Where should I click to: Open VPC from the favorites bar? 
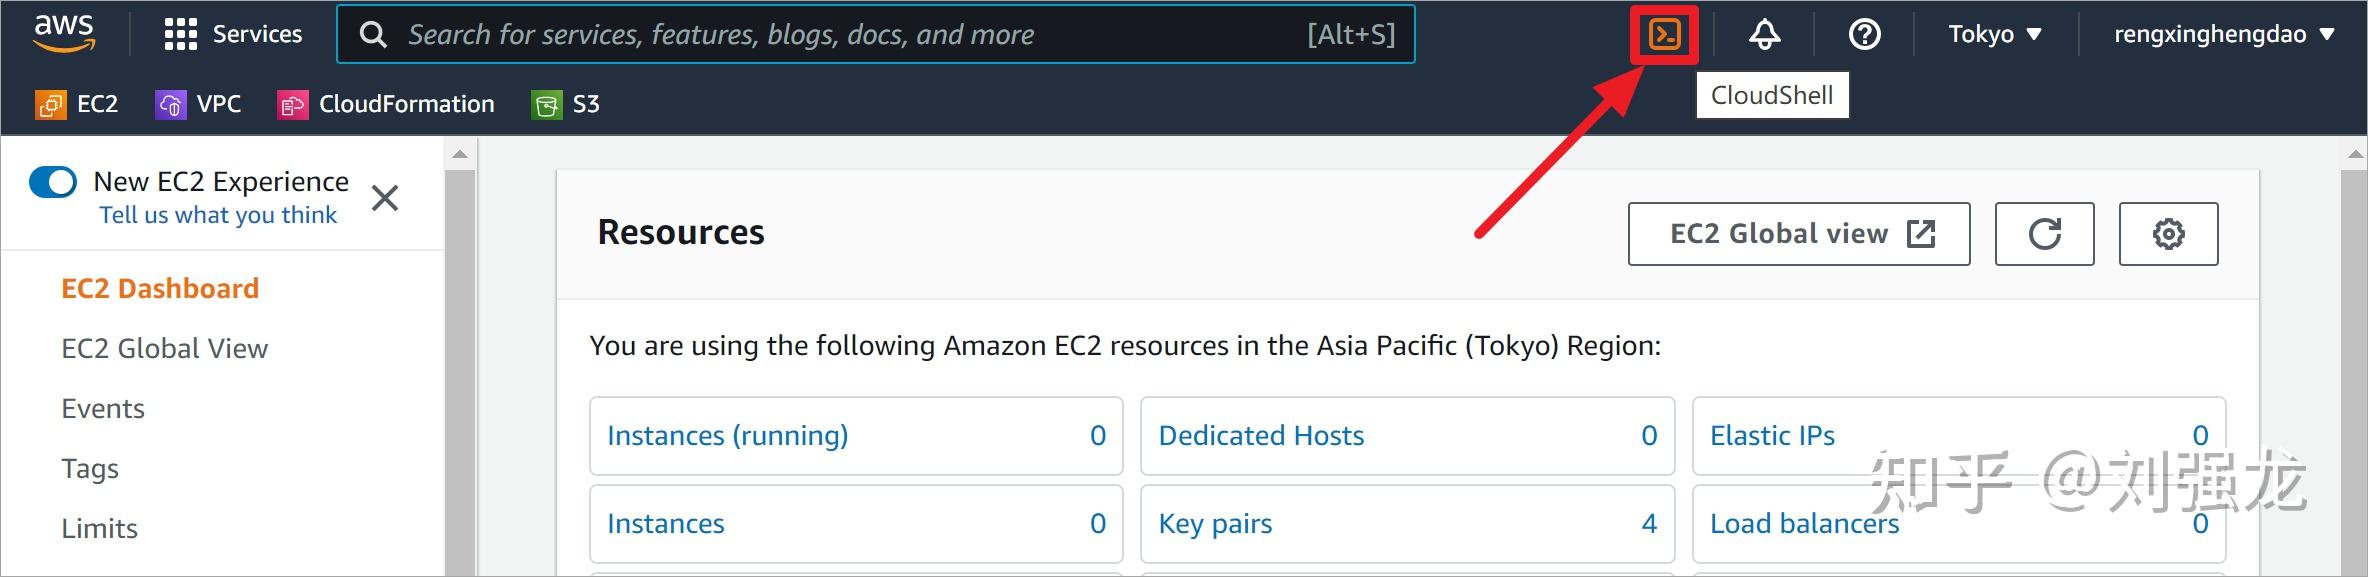(198, 104)
